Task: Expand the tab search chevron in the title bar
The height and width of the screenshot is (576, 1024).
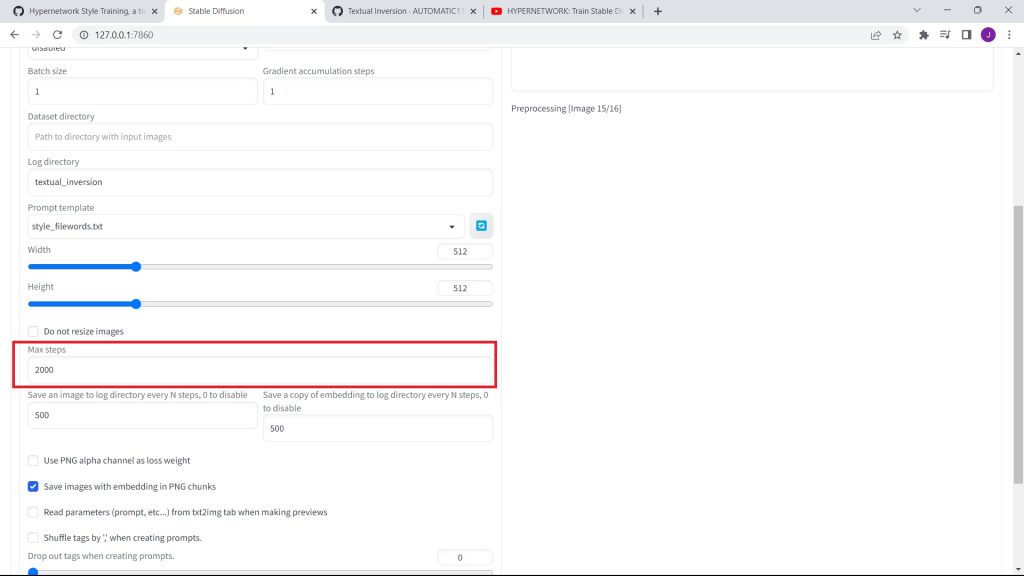Action: (x=919, y=11)
